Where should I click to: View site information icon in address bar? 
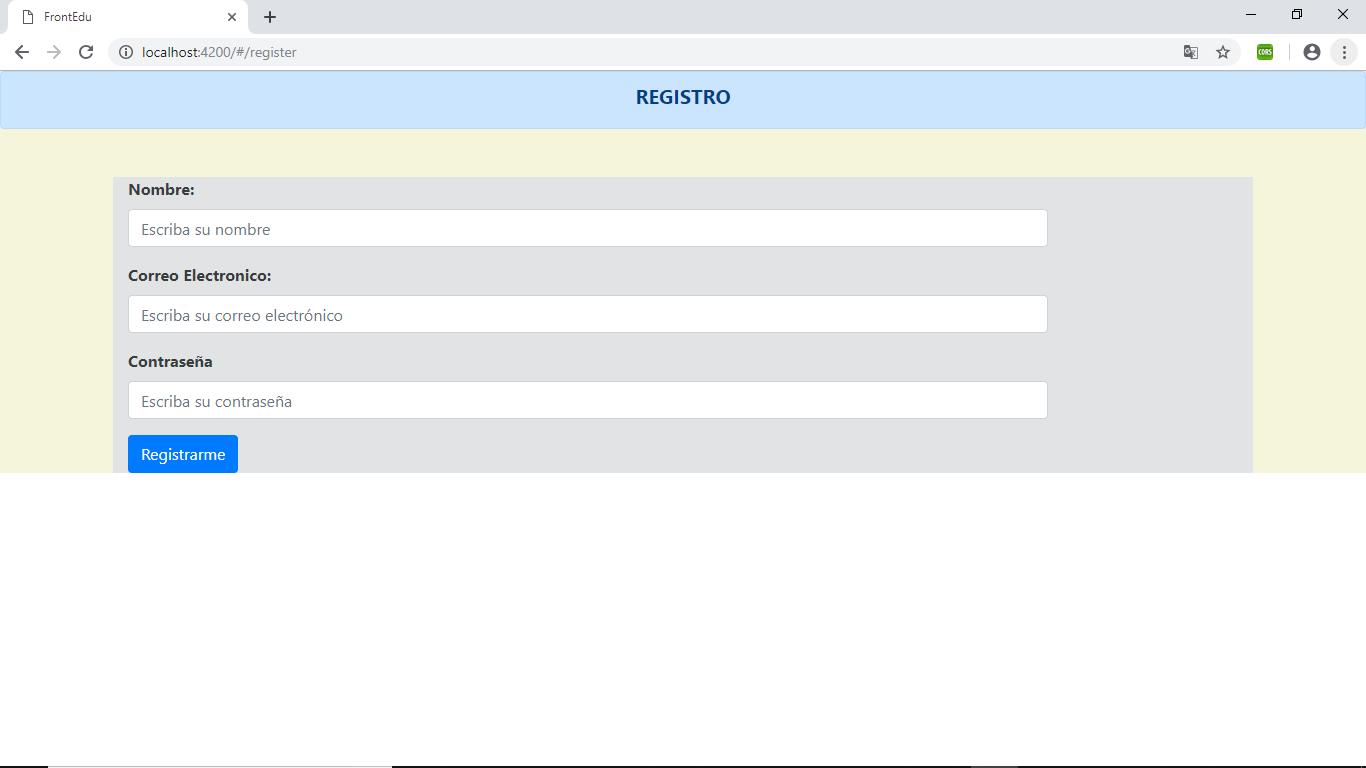(126, 52)
